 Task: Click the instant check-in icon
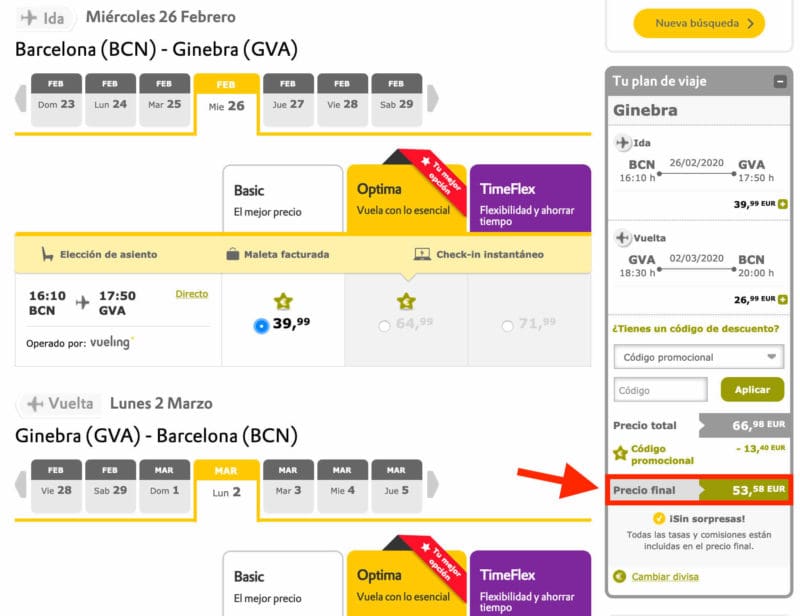pyautogui.click(x=423, y=255)
